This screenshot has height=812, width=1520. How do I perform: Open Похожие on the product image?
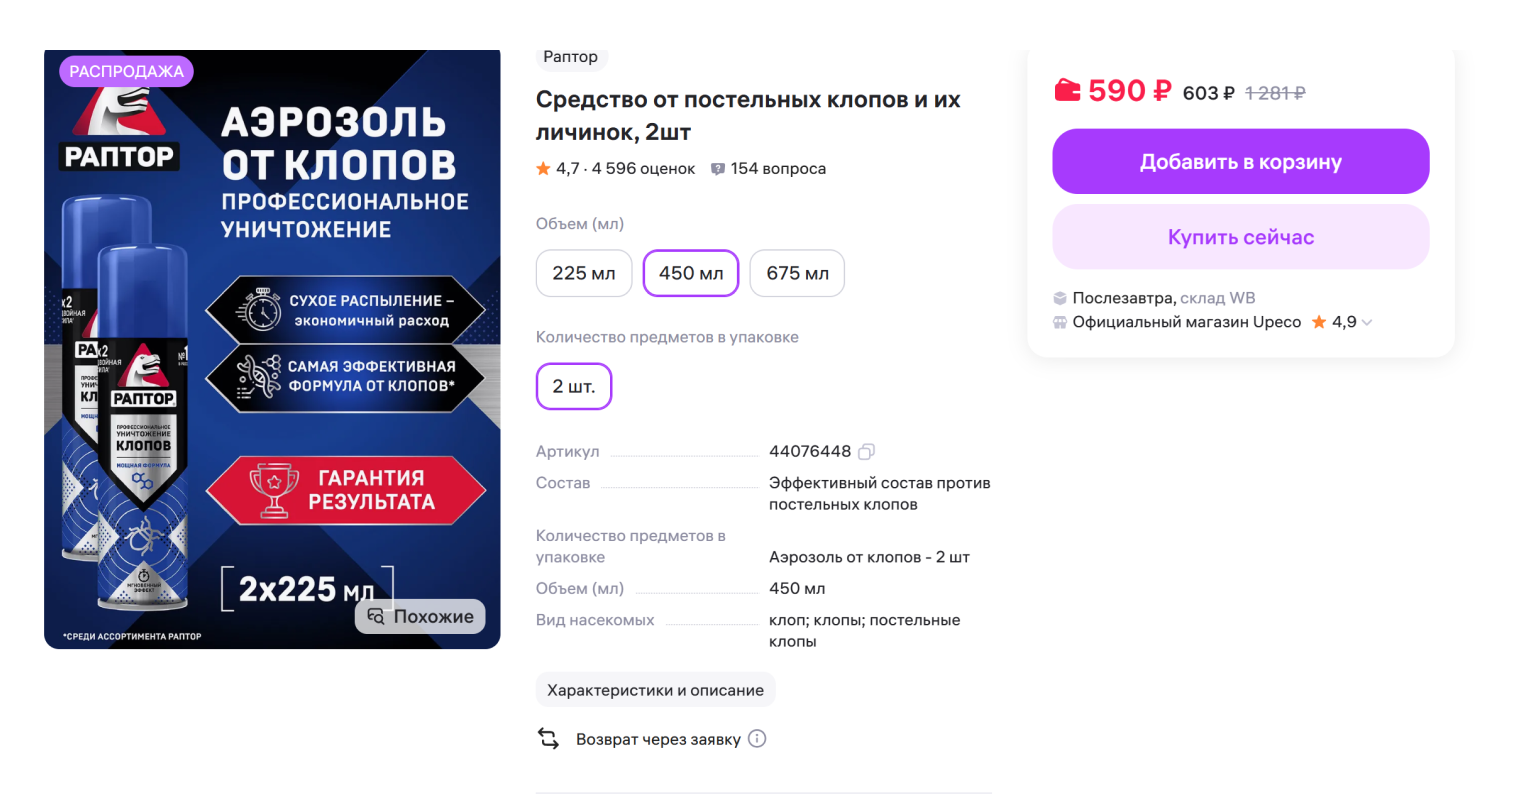tap(420, 616)
